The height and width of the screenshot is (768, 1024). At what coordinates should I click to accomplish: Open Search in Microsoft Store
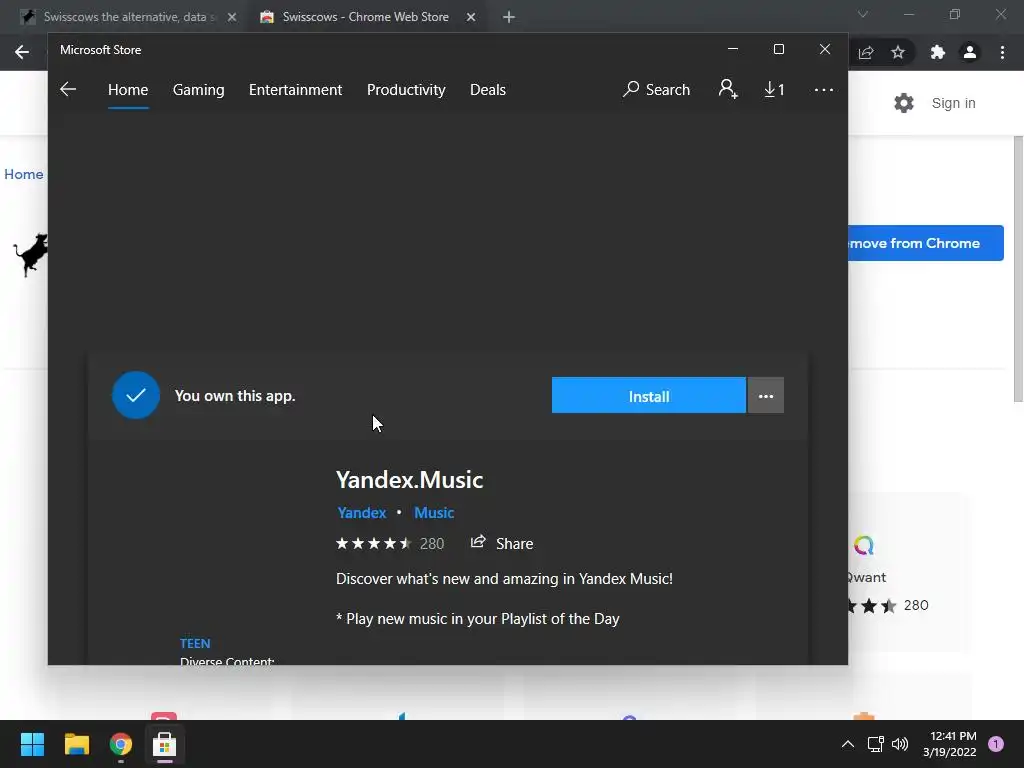pos(656,89)
